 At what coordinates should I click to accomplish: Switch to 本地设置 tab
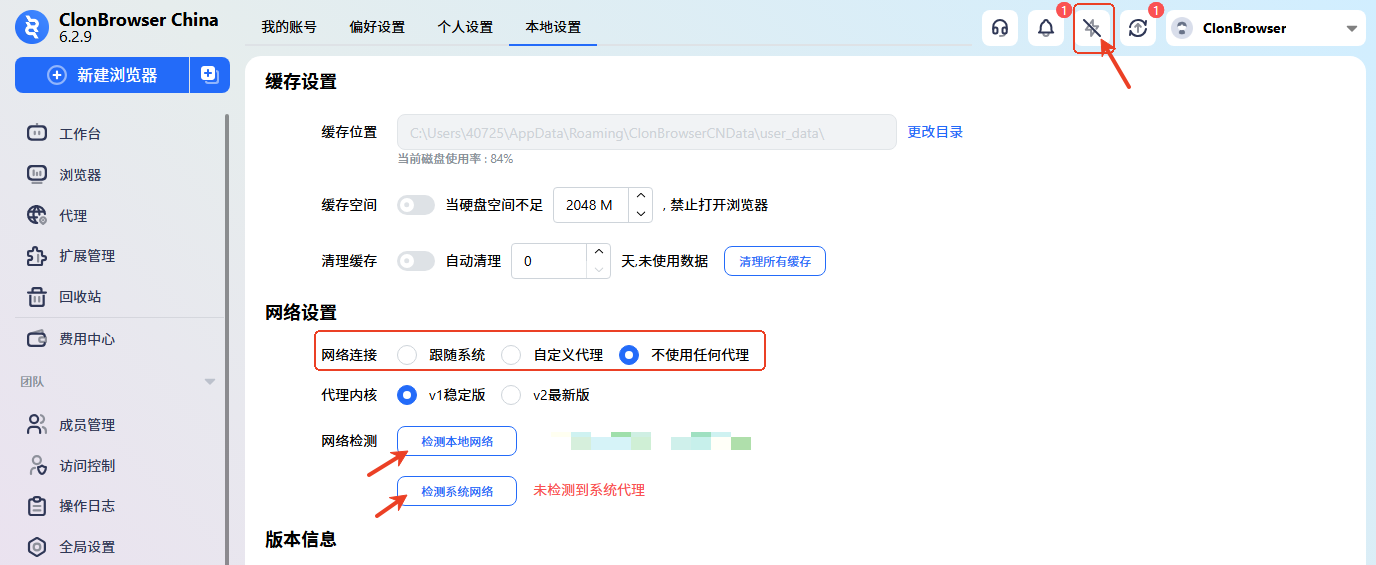pos(553,27)
